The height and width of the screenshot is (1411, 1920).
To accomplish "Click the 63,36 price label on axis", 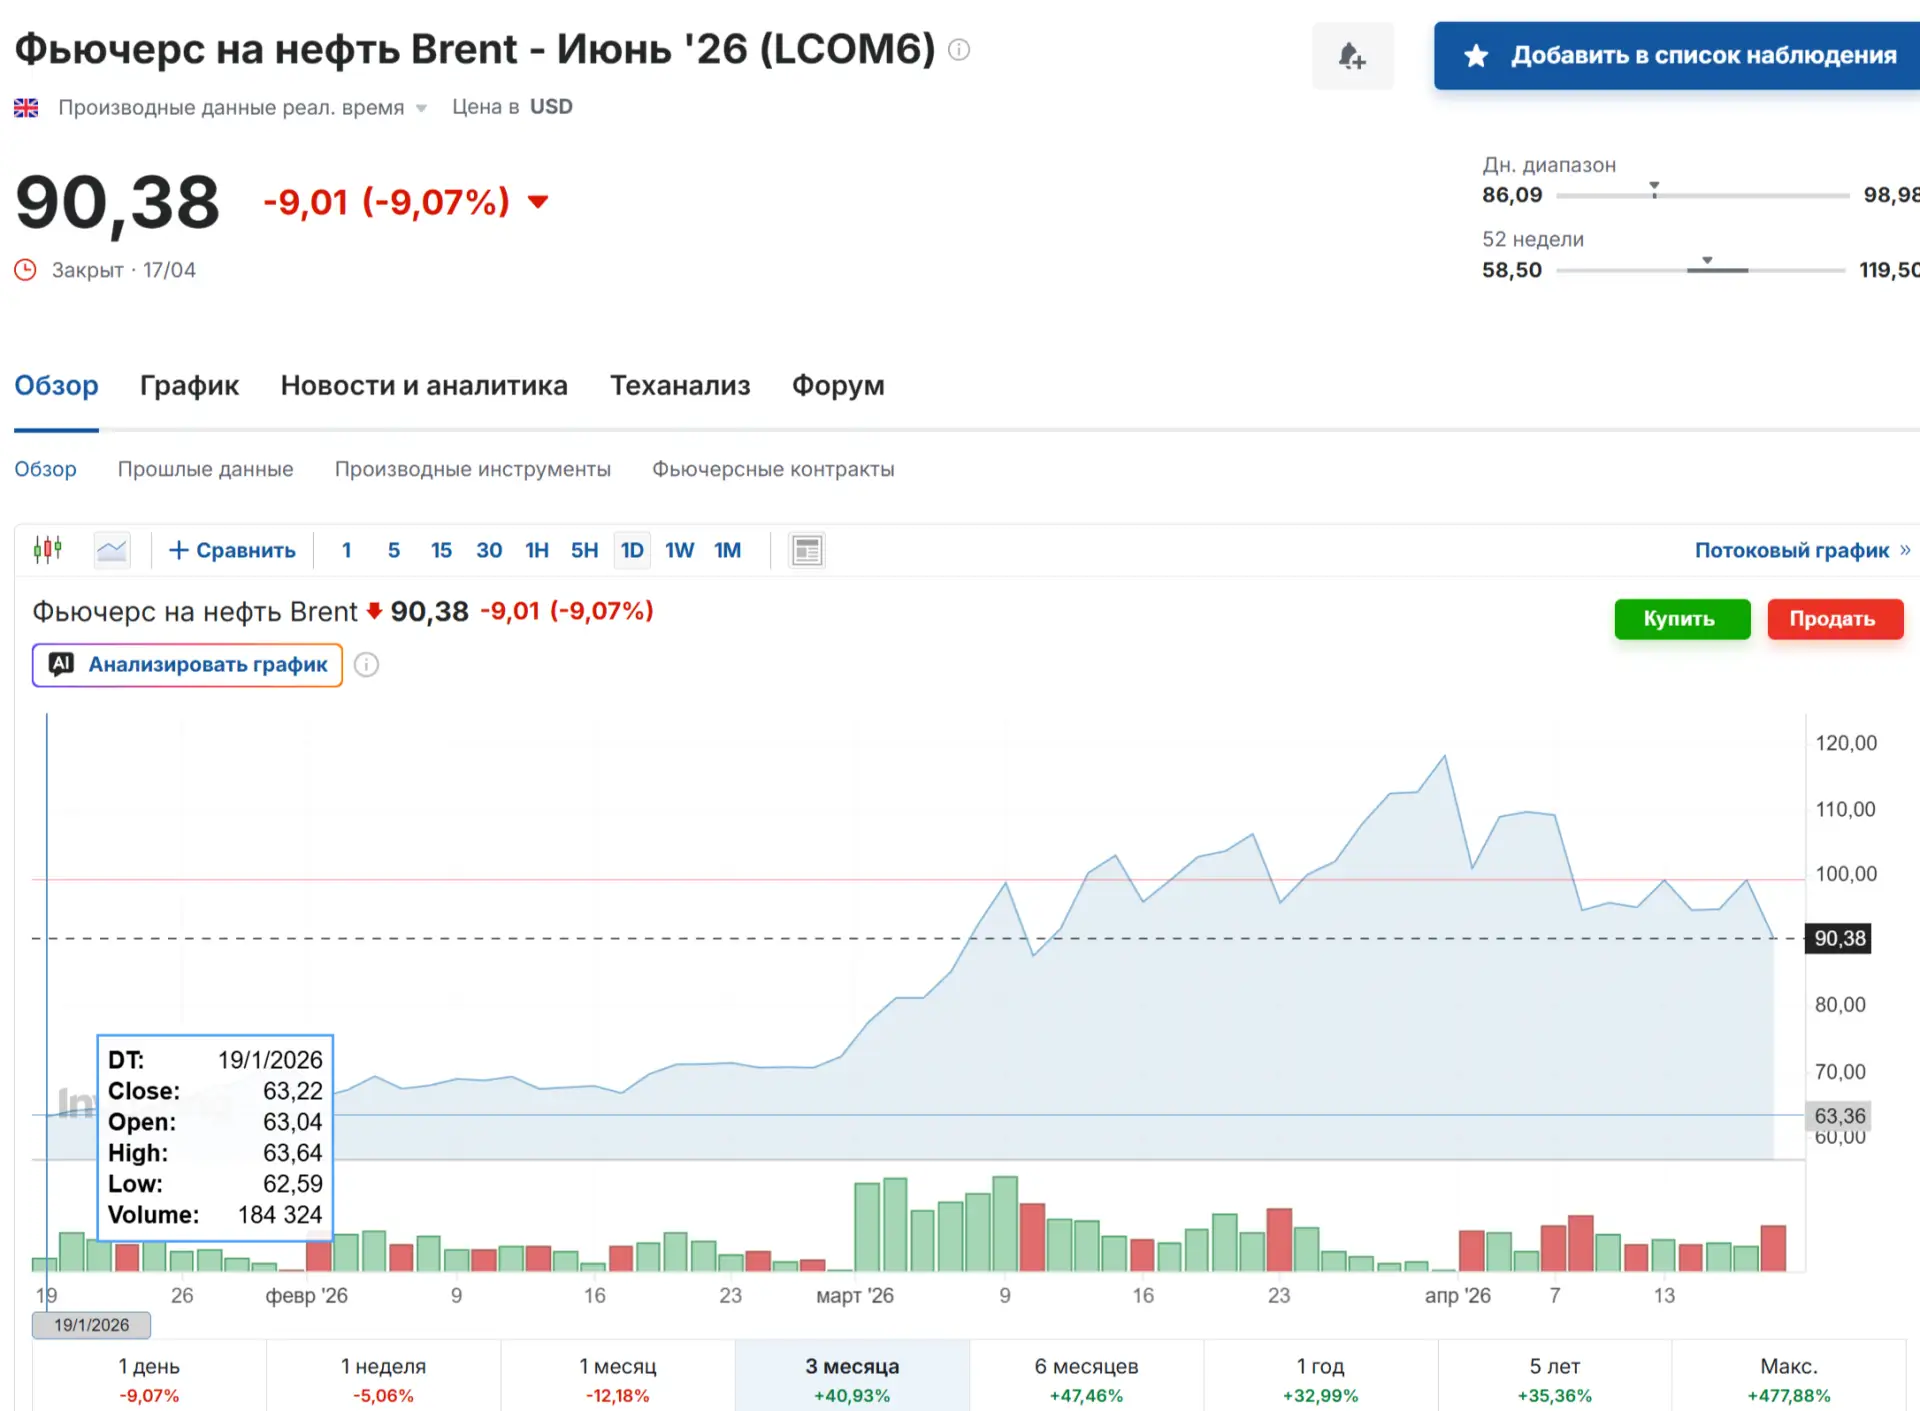I will click(x=1839, y=1116).
